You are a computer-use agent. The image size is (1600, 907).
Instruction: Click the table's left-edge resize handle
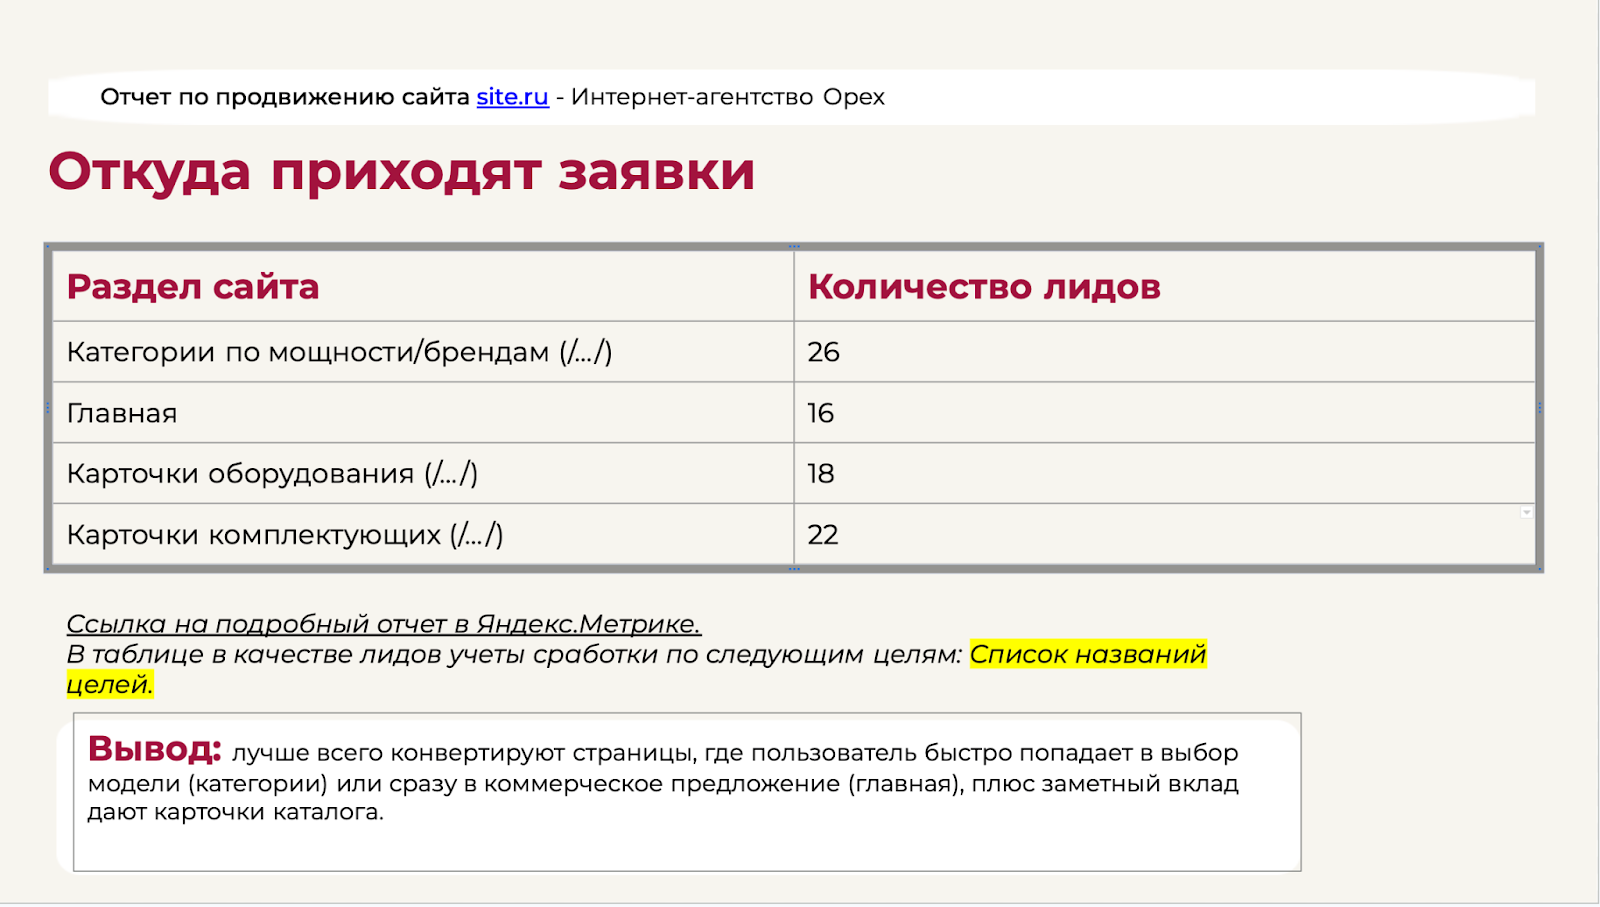(48, 408)
